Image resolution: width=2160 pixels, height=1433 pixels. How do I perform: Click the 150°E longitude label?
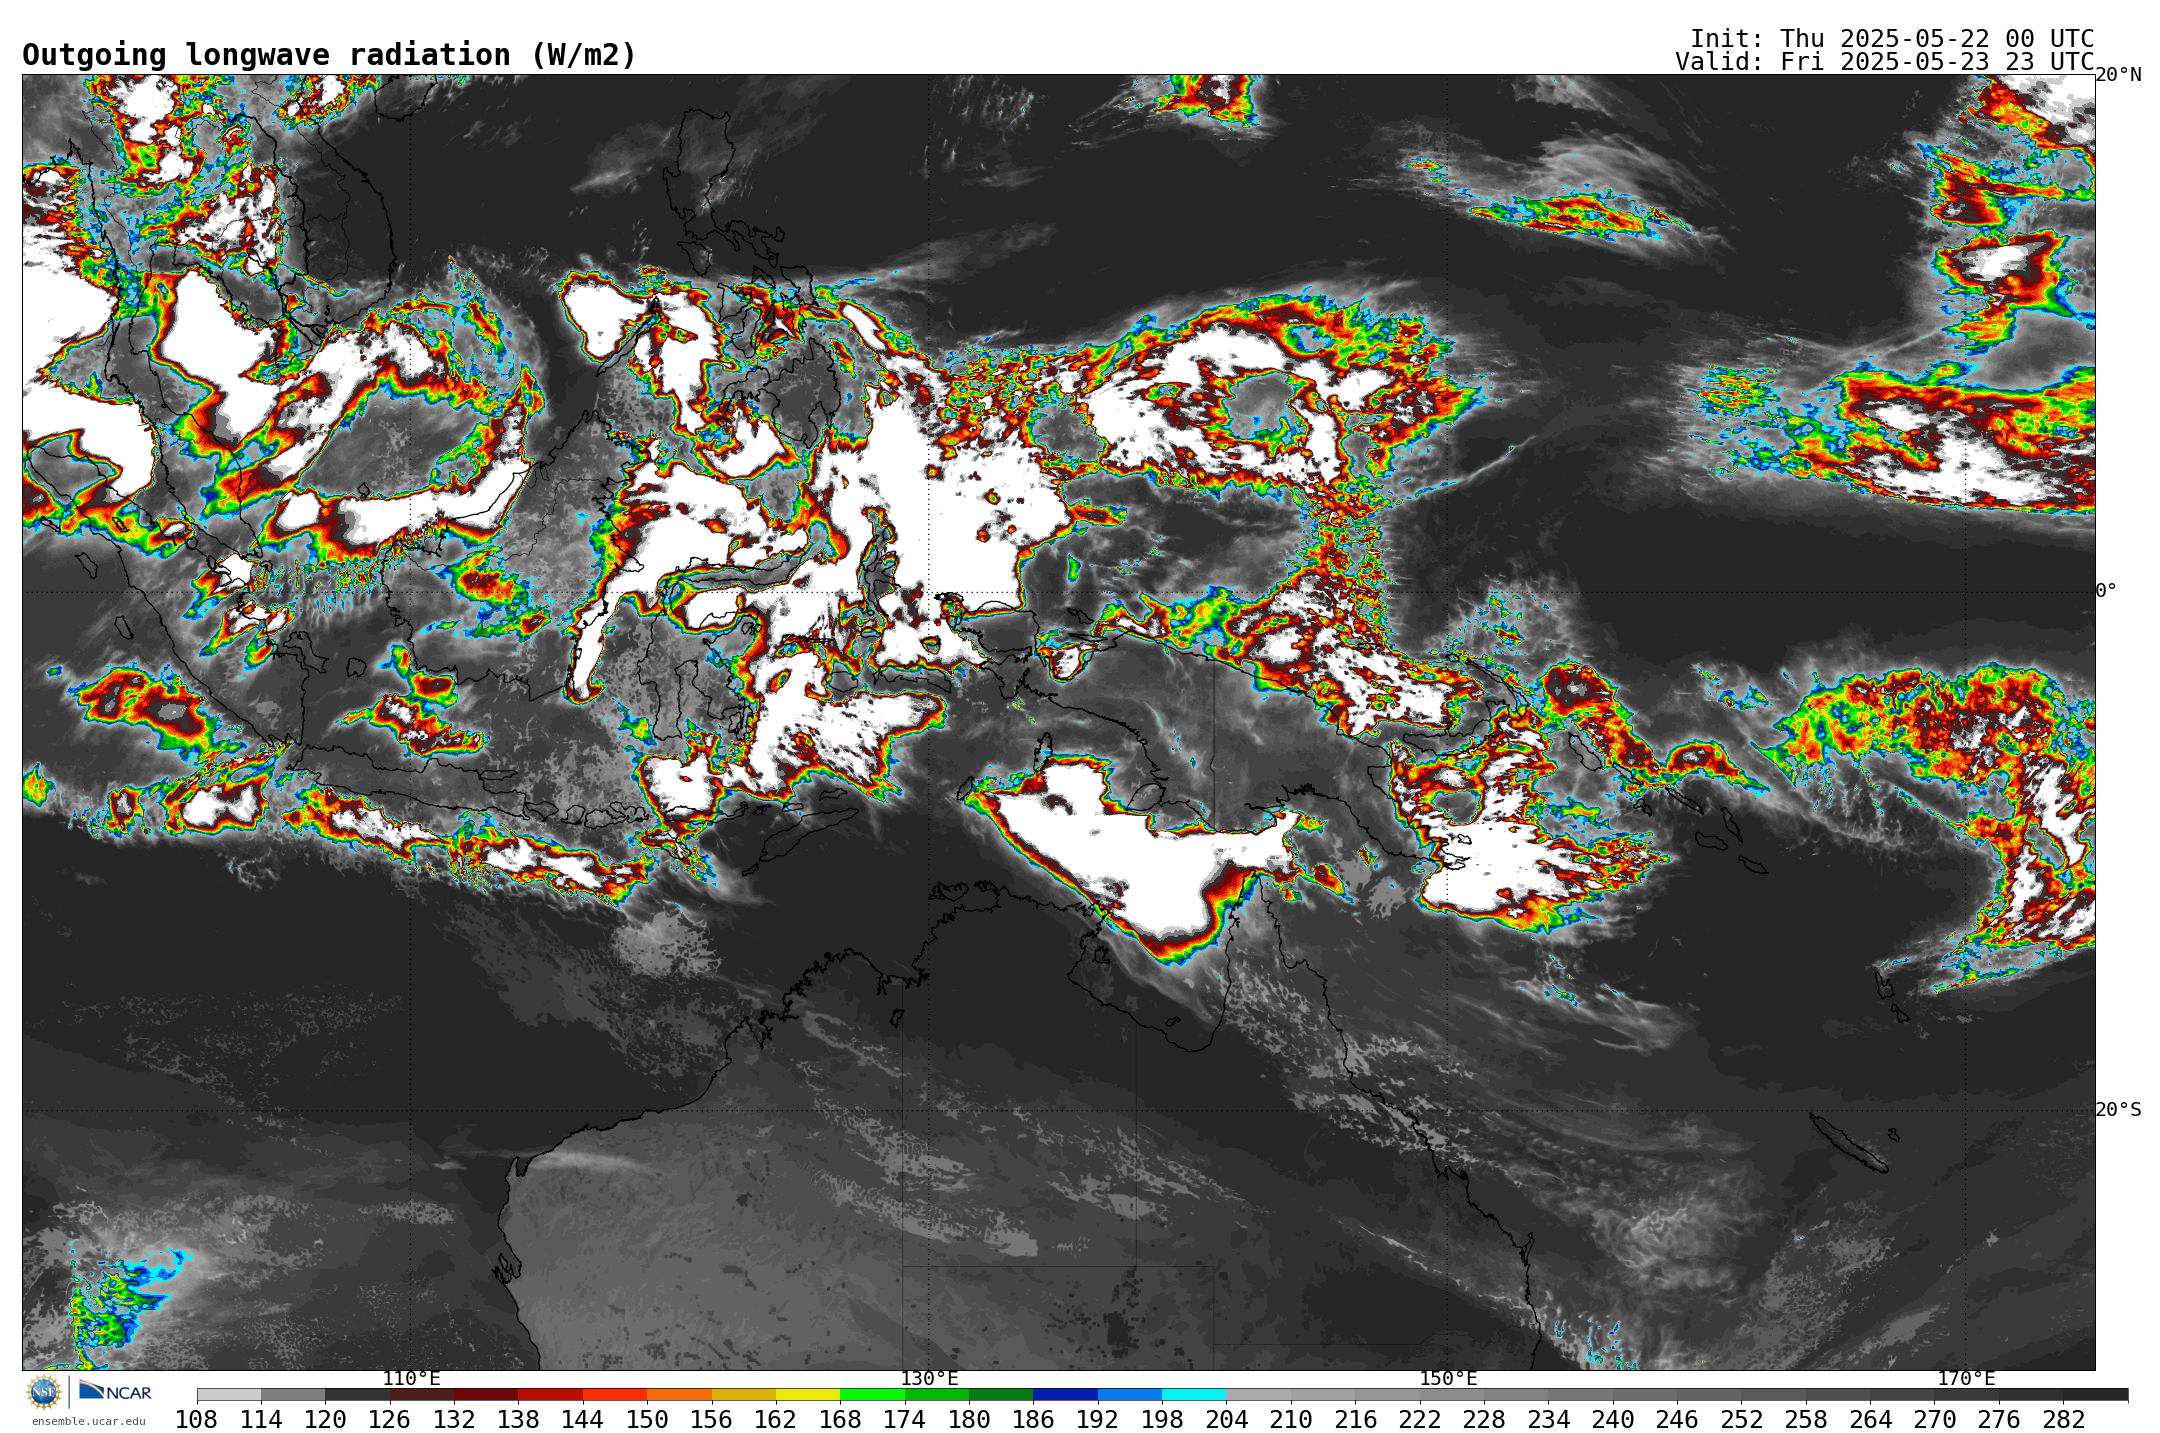coord(1448,1379)
